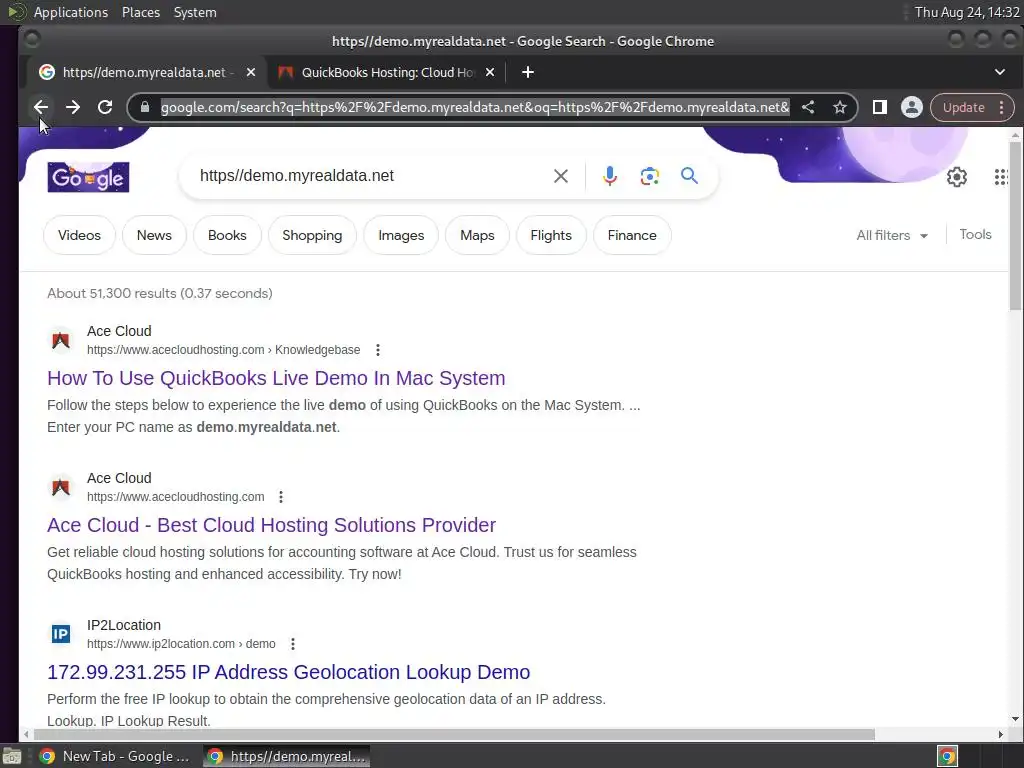Share this page using the share icon
The height and width of the screenshot is (768, 1024).
click(x=808, y=107)
